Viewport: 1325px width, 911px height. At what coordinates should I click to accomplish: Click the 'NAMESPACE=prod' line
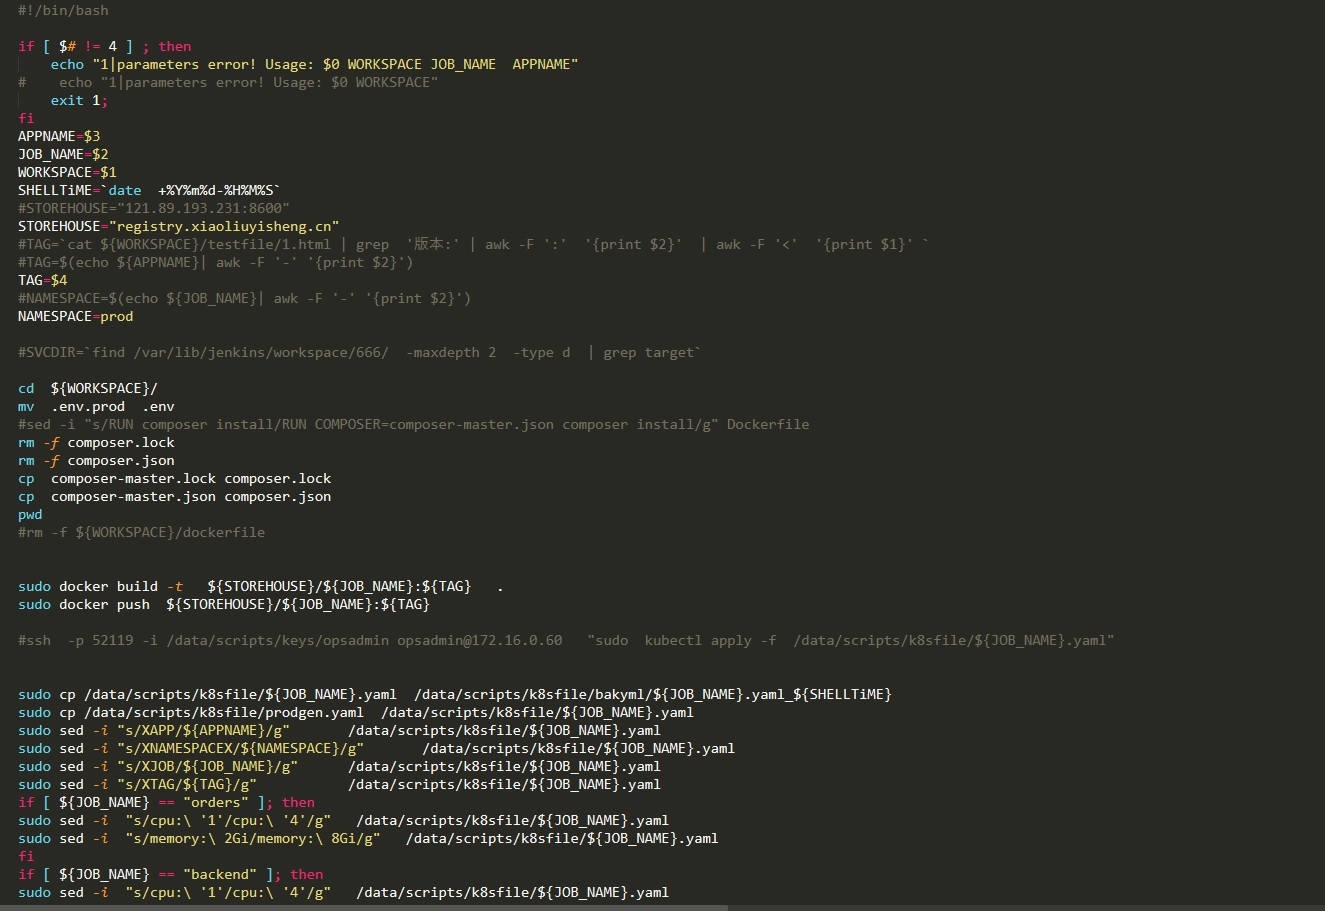click(x=75, y=316)
